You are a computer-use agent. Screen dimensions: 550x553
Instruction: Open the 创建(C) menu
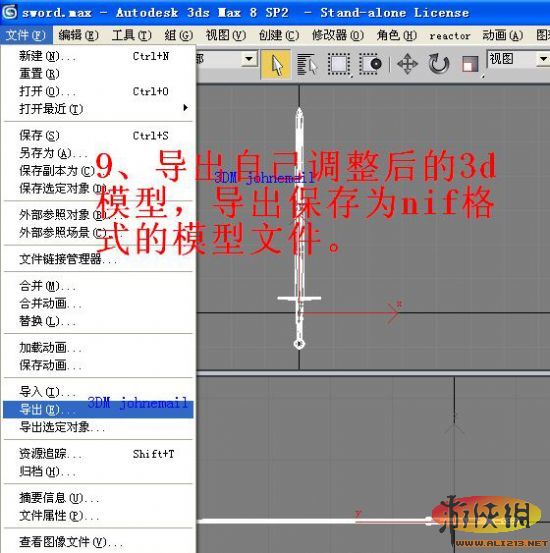click(x=279, y=35)
